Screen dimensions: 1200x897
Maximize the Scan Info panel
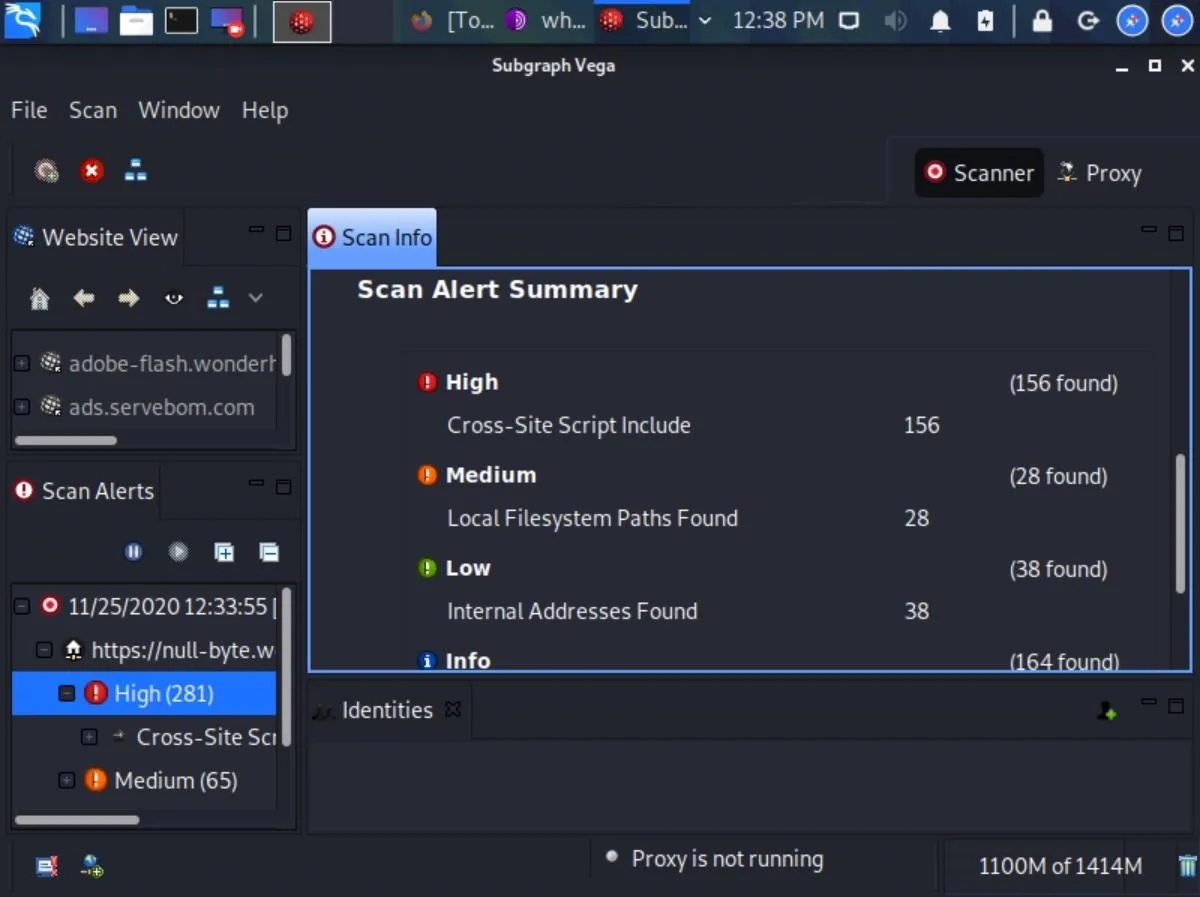click(x=1176, y=233)
